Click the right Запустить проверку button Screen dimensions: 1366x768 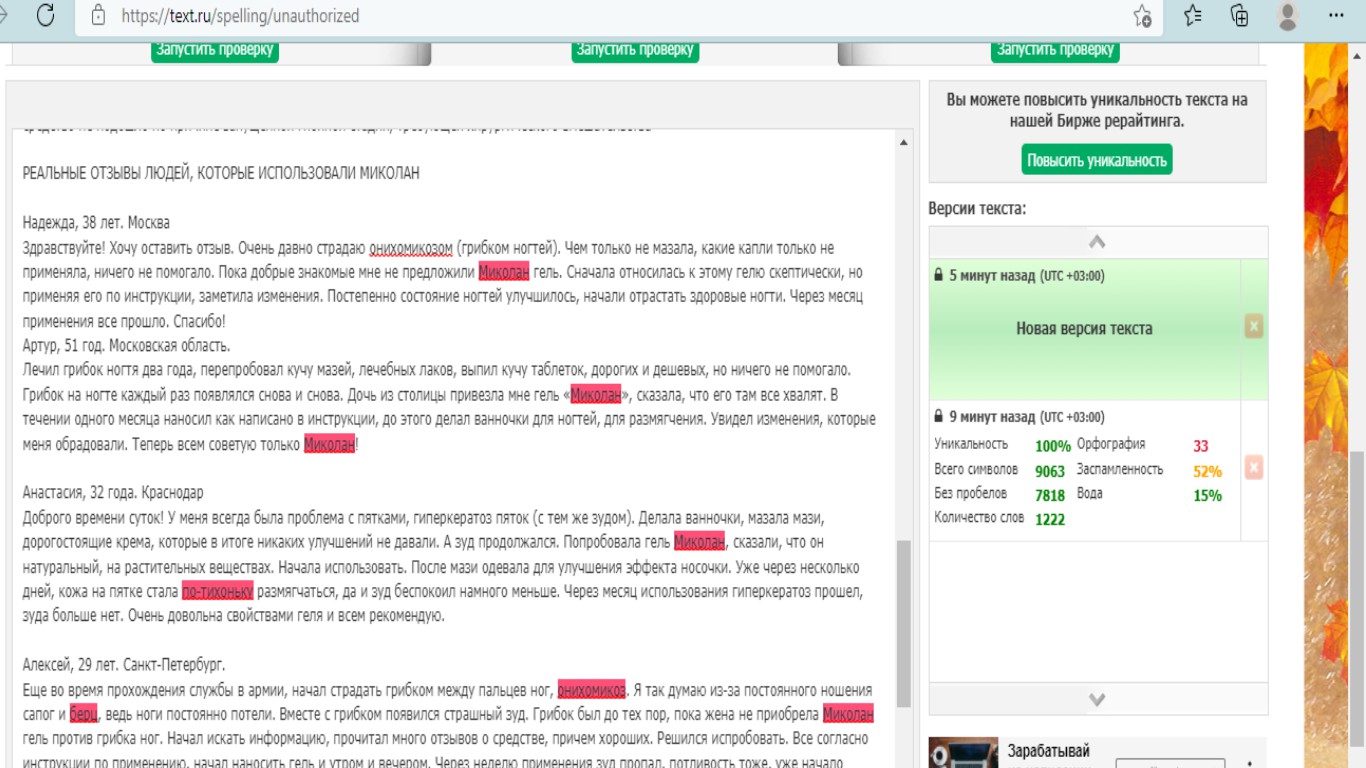click(1056, 50)
